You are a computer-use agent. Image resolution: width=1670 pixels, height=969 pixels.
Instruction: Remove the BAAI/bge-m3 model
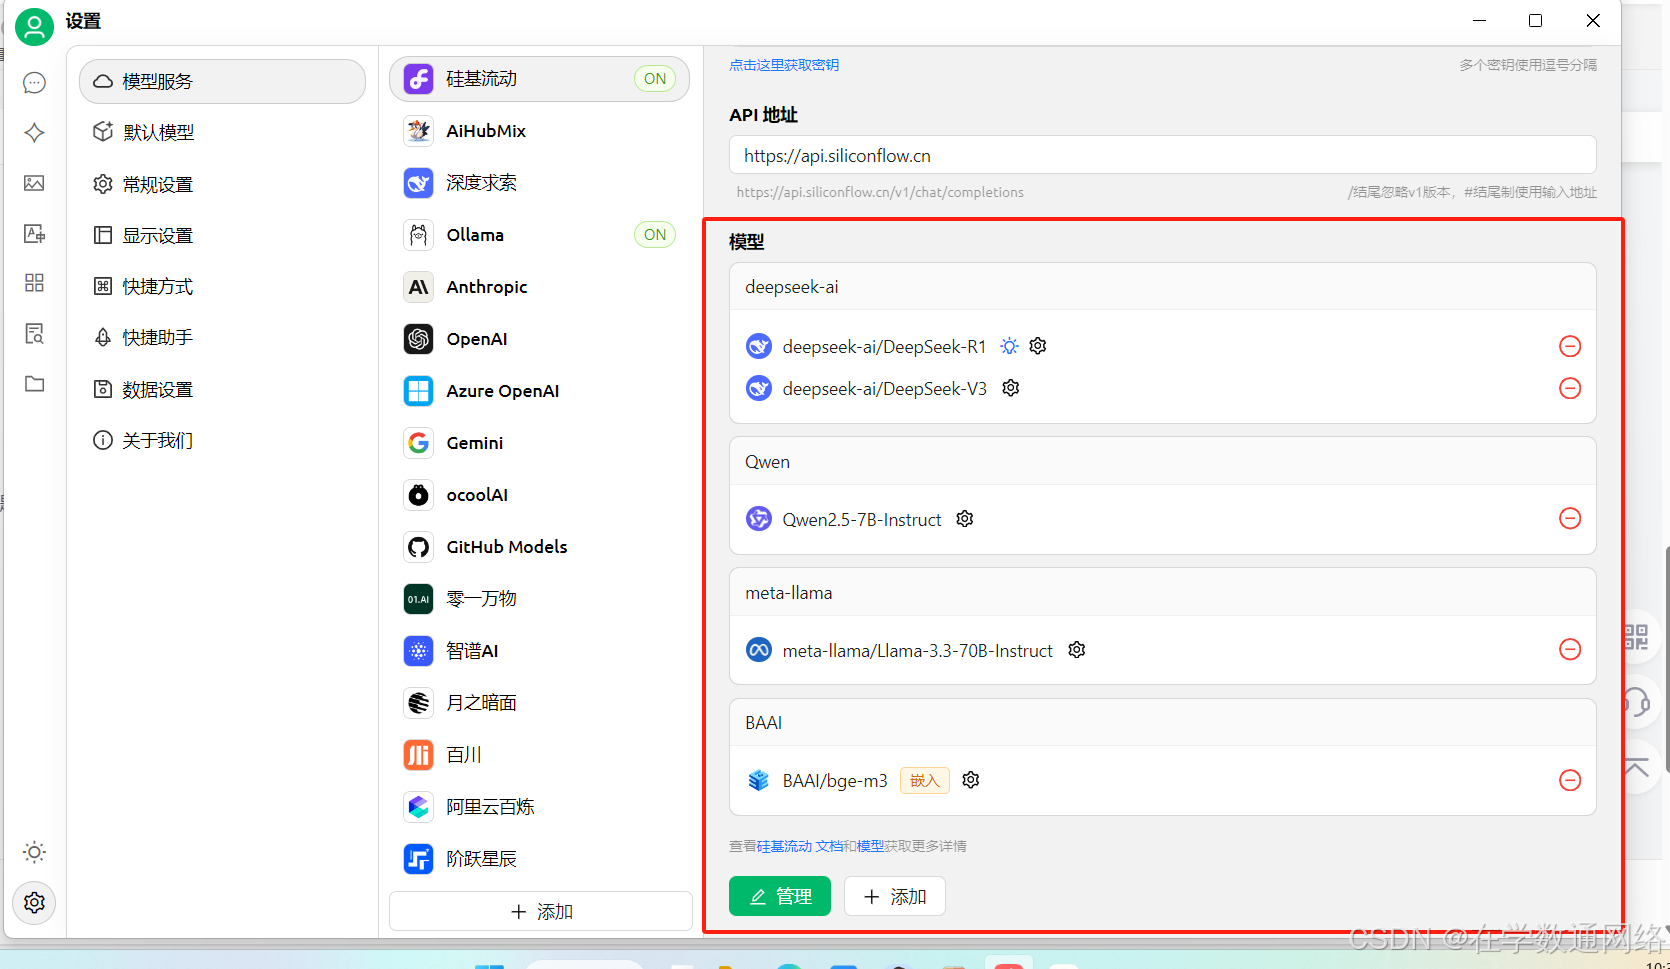coord(1570,780)
